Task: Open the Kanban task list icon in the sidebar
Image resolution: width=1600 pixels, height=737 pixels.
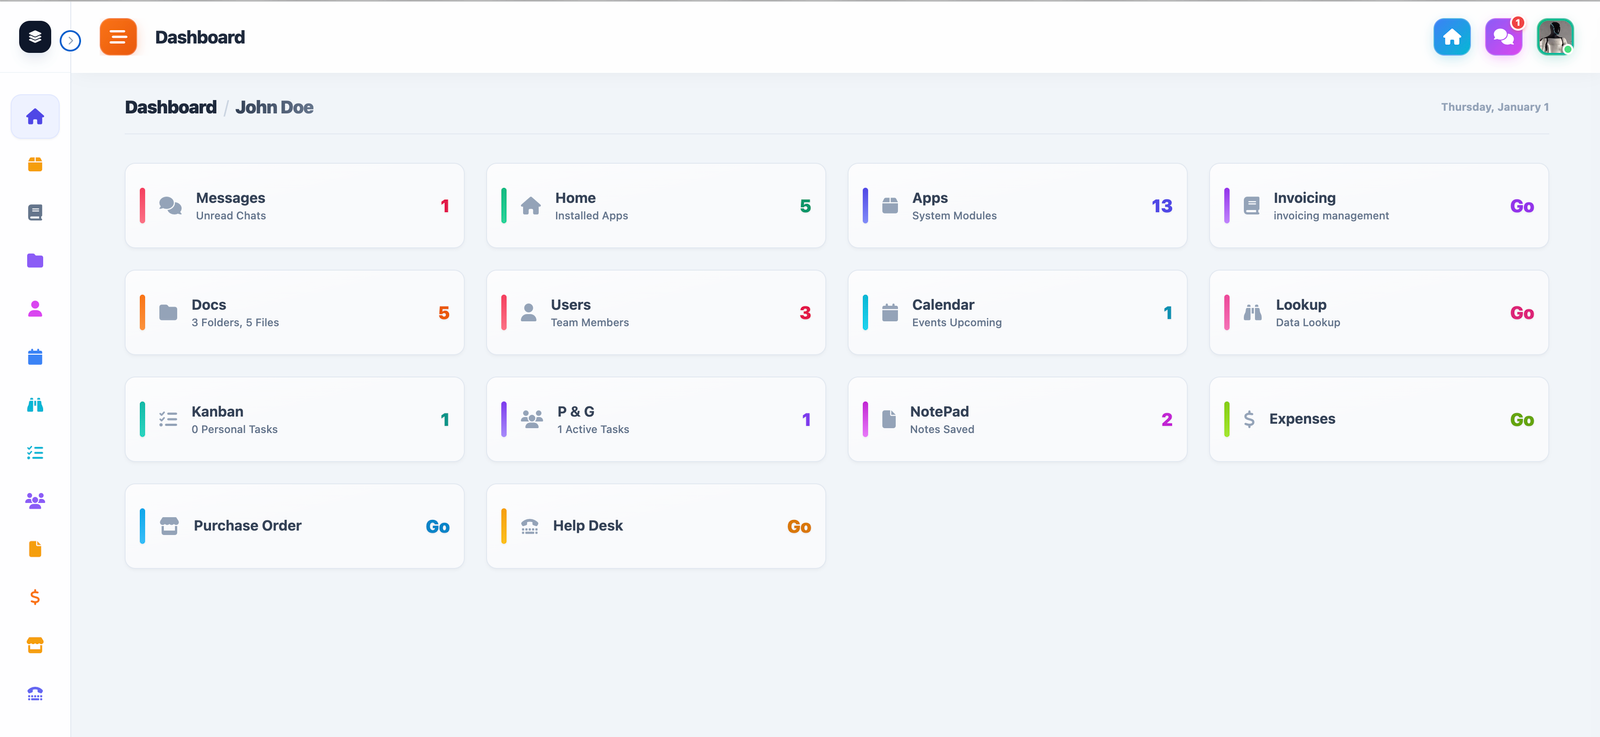Action: point(35,453)
